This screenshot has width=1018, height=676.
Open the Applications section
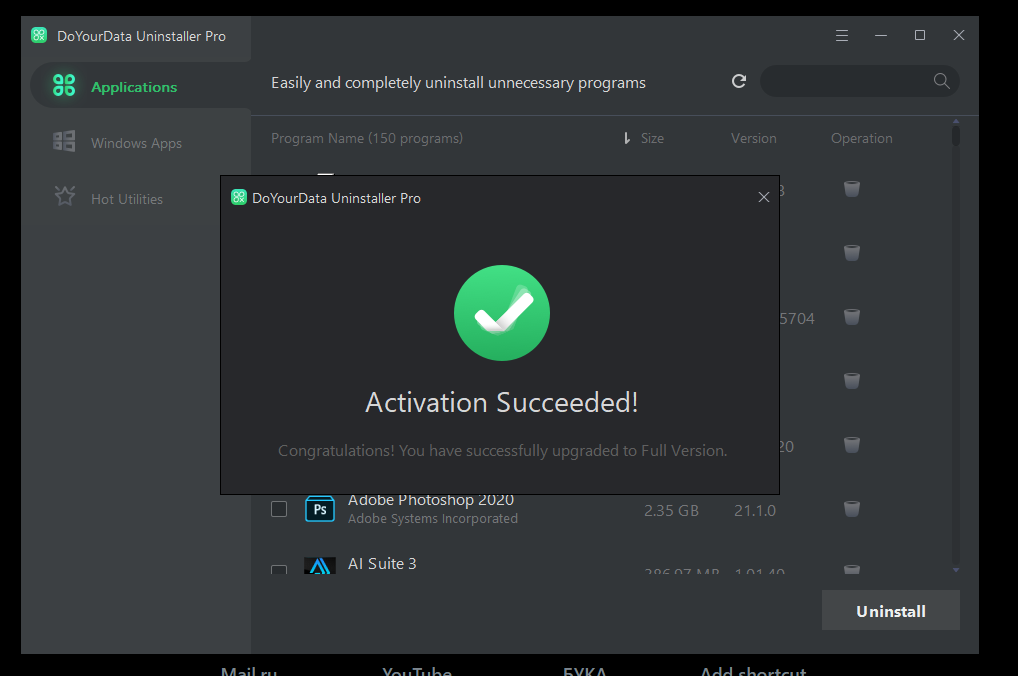pos(140,86)
